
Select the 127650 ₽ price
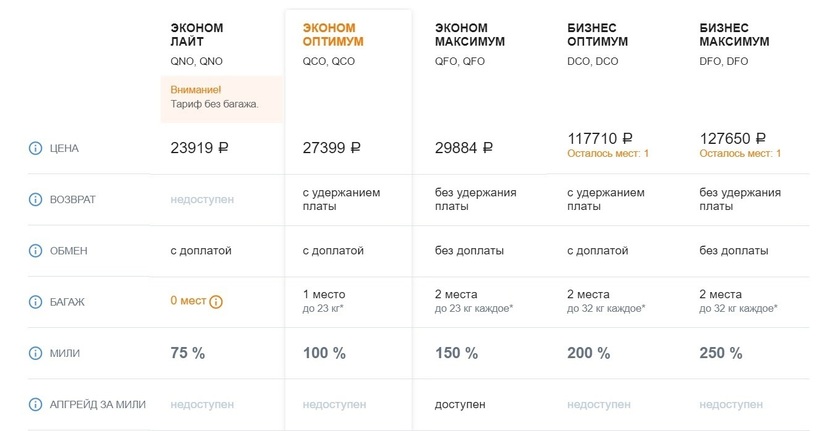pos(733,139)
